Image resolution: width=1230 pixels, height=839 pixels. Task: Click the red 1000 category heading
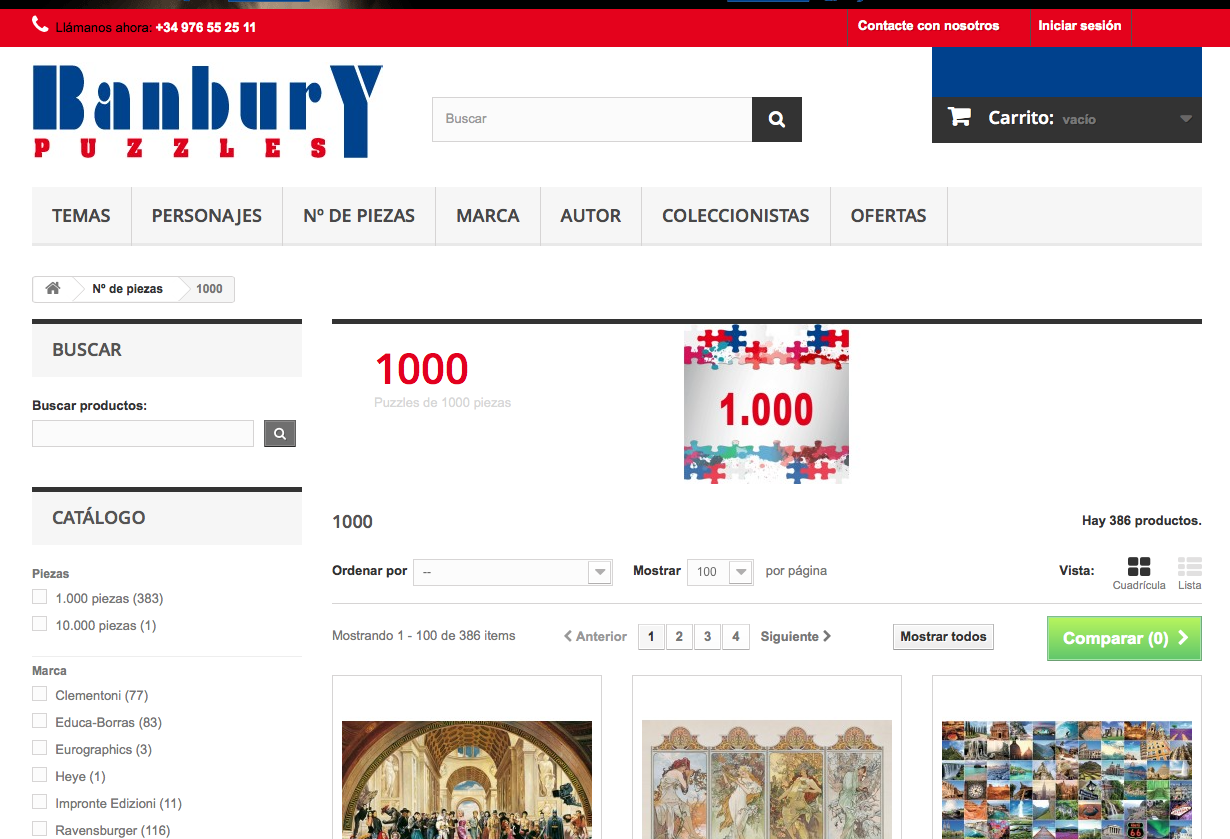422,369
